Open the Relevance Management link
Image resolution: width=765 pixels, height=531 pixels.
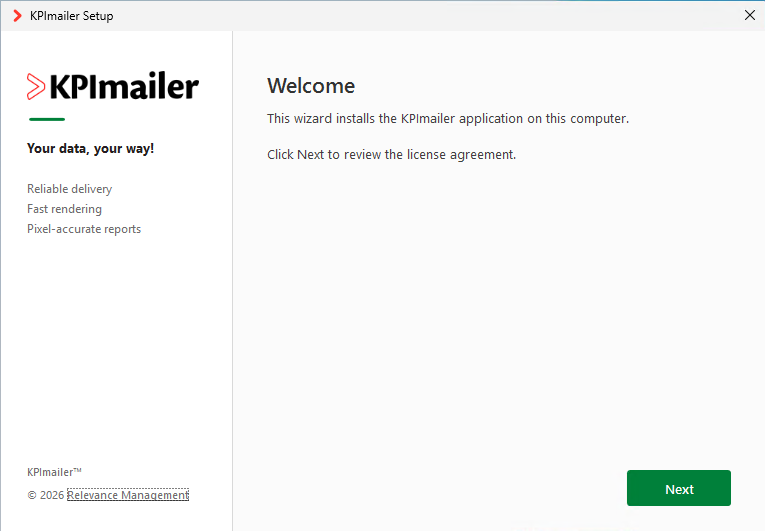coord(128,495)
